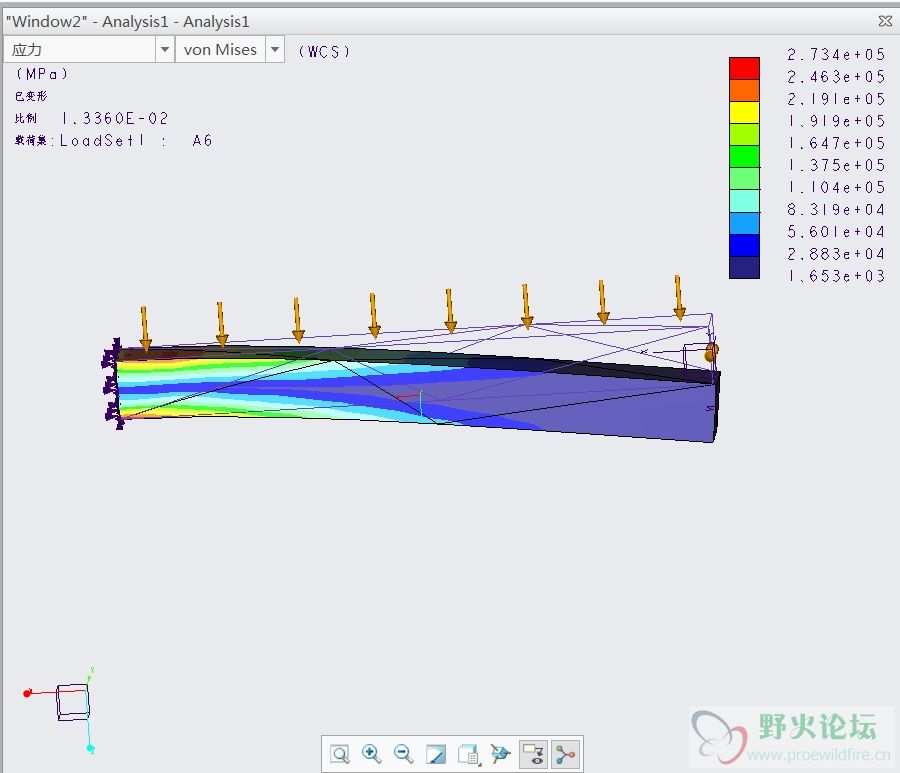Open the von Mises component dropdown arrow
This screenshot has height=773, width=900.
[x=275, y=49]
